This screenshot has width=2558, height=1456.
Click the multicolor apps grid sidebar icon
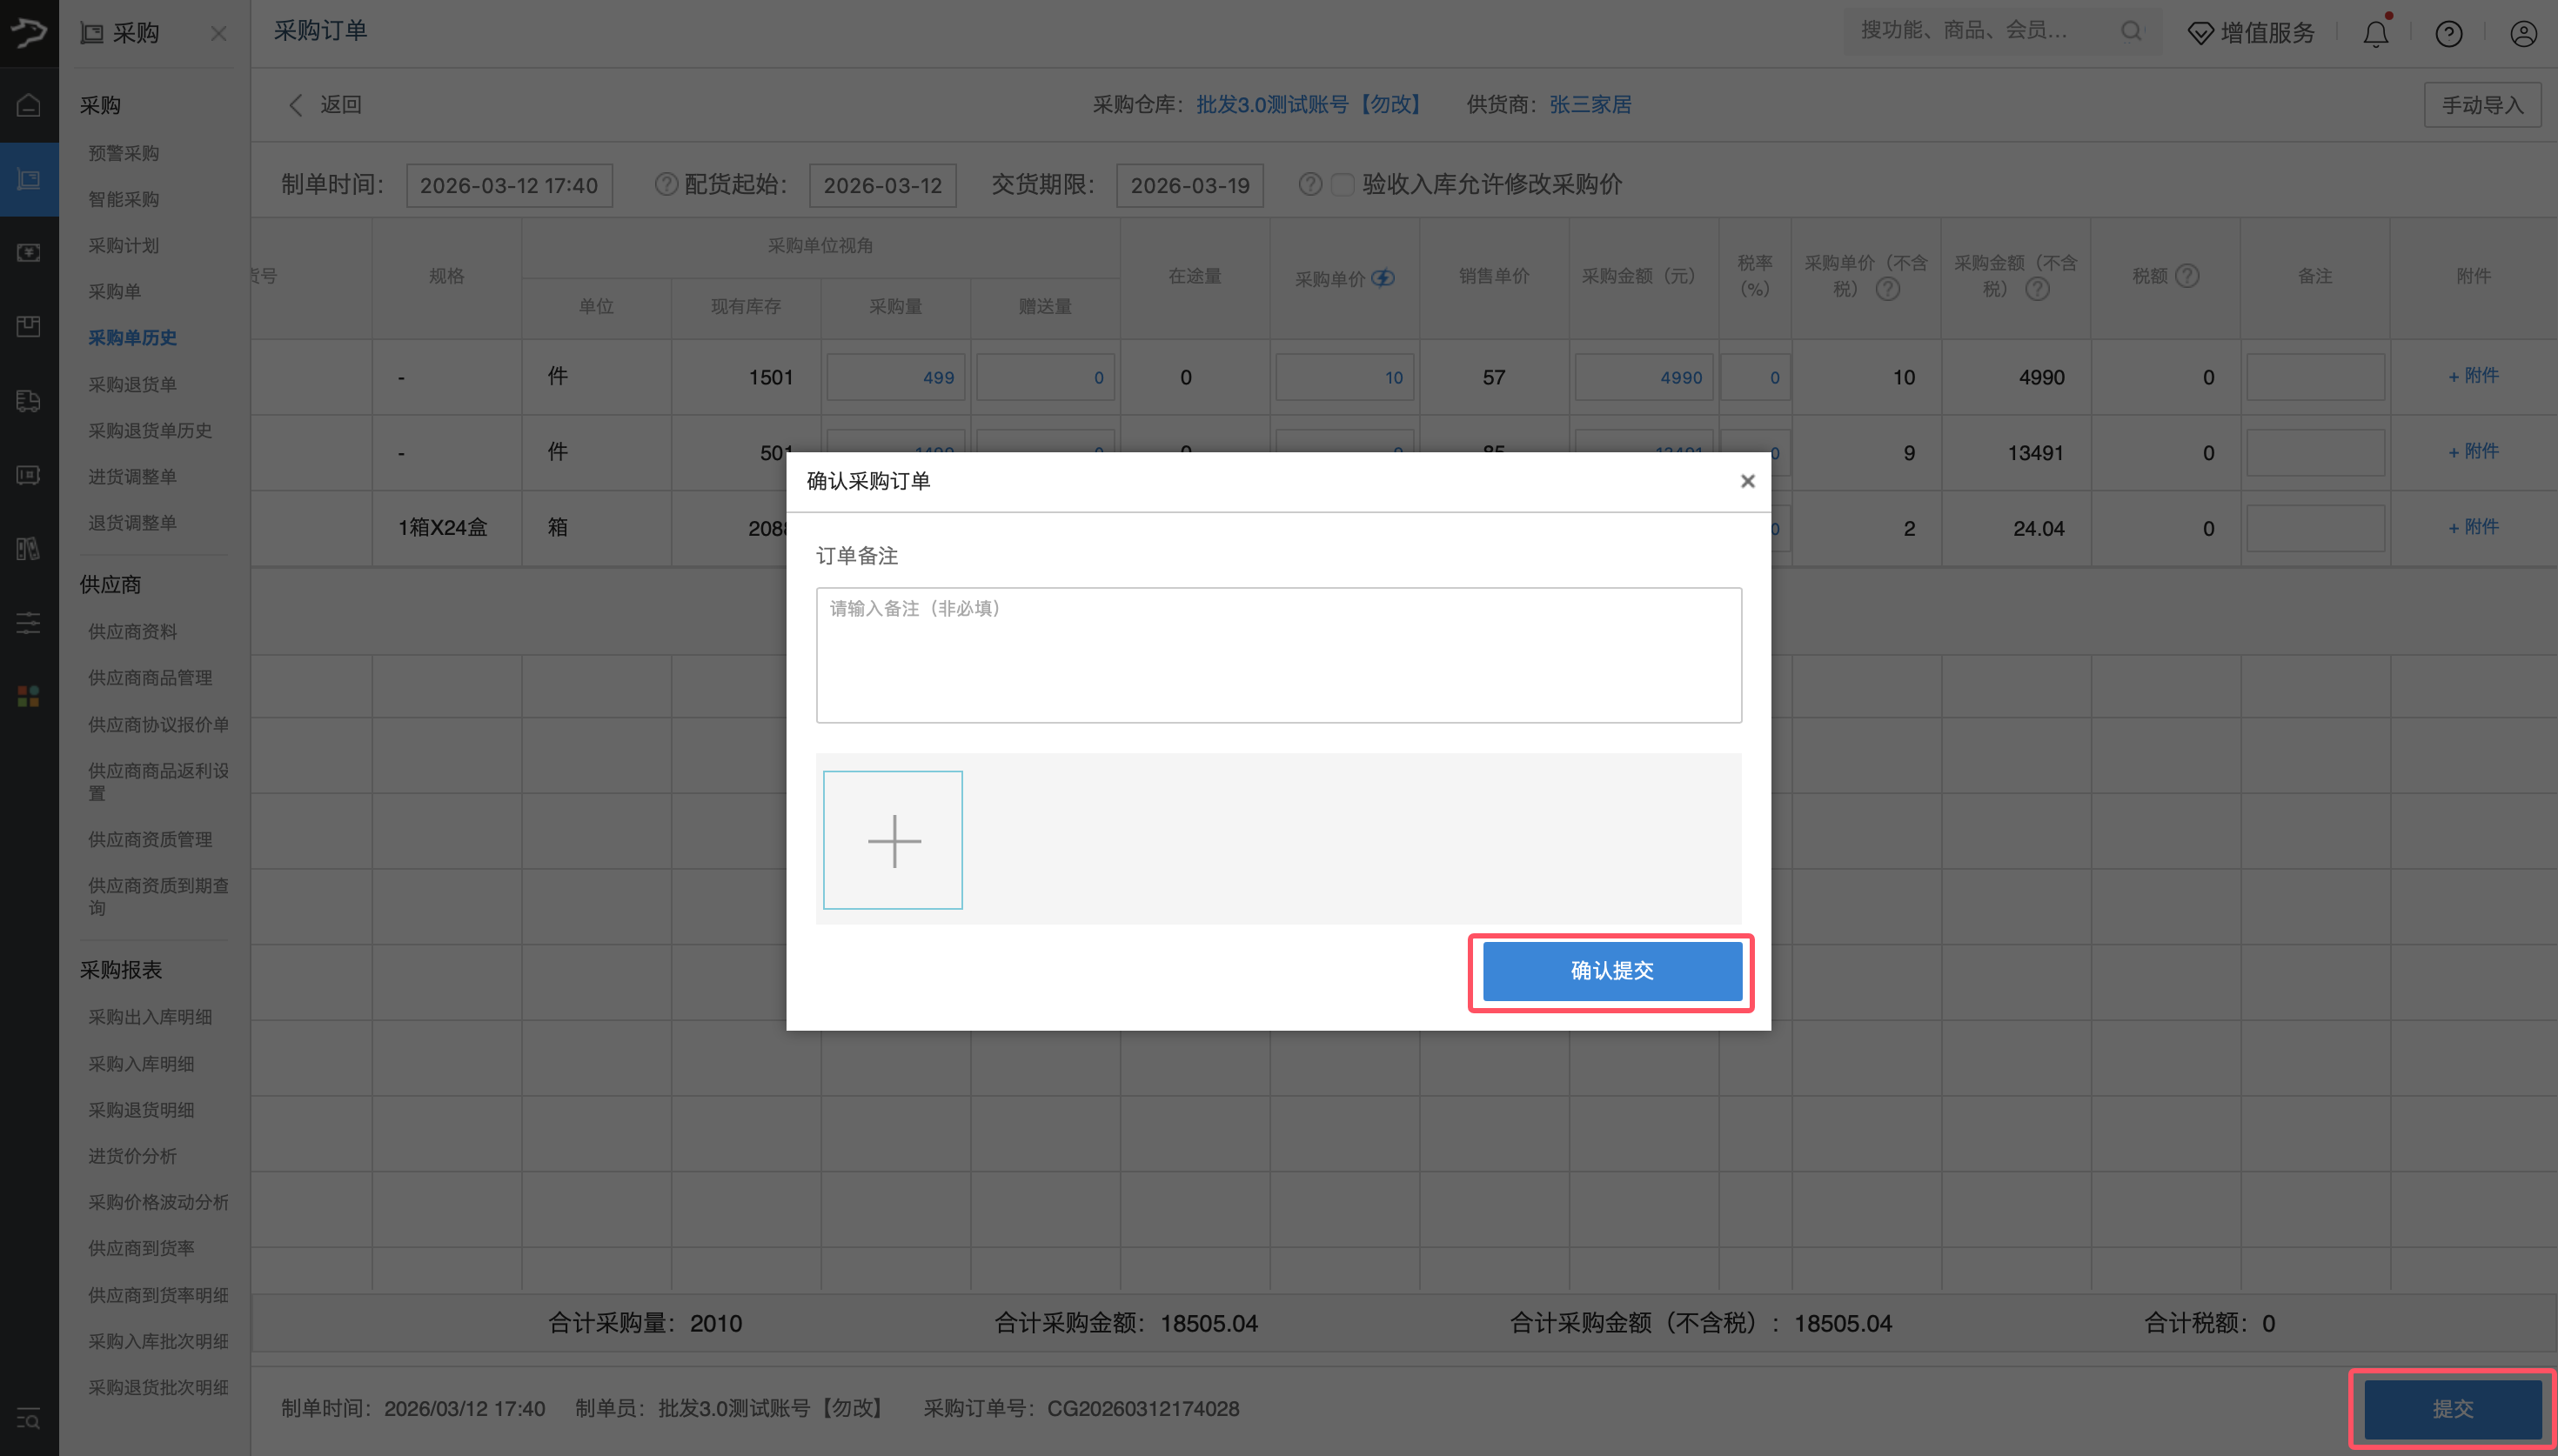[x=28, y=696]
